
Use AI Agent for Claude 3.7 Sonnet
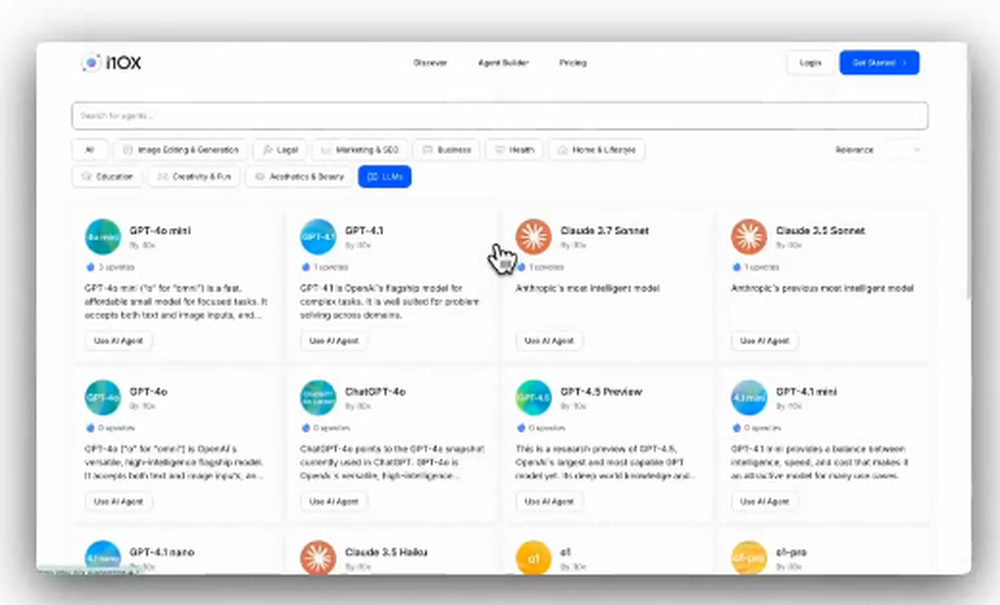pyautogui.click(x=549, y=341)
